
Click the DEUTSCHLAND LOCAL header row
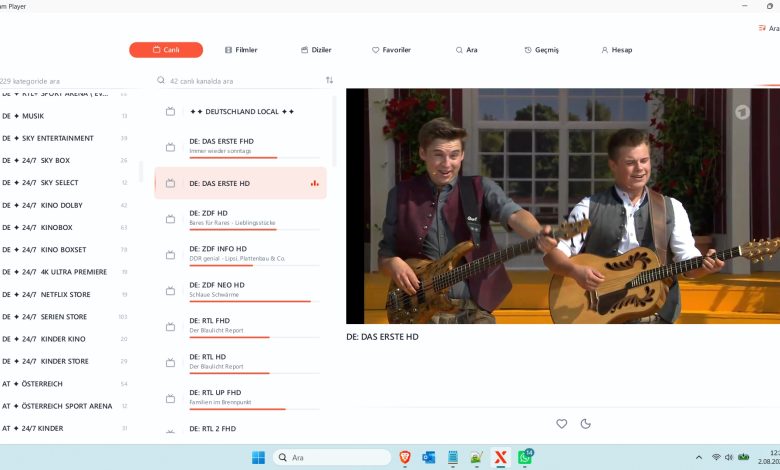pyautogui.click(x=240, y=111)
